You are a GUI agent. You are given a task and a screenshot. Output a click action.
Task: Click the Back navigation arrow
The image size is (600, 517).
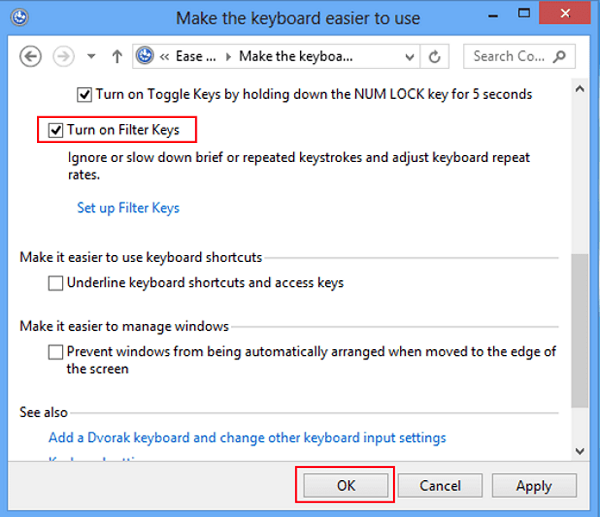30,56
